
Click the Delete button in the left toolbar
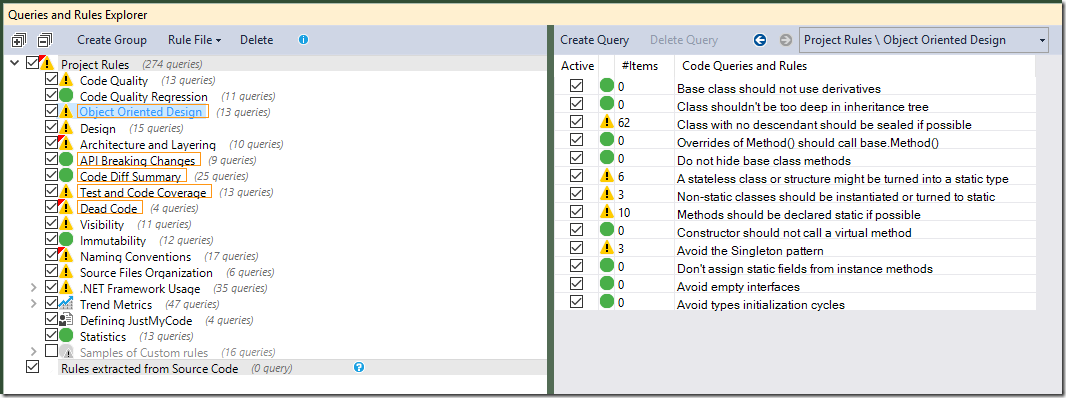[x=256, y=40]
